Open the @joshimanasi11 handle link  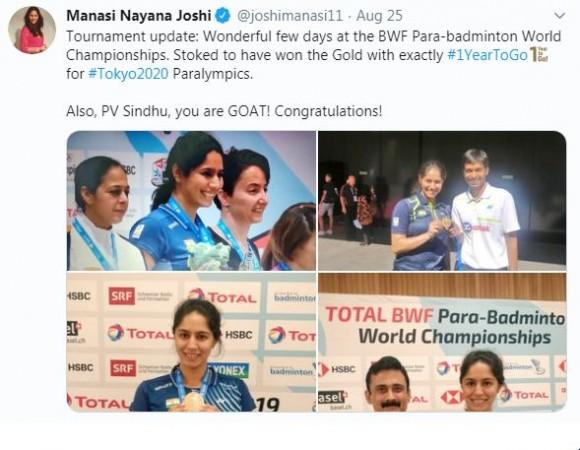pyautogui.click(x=290, y=16)
